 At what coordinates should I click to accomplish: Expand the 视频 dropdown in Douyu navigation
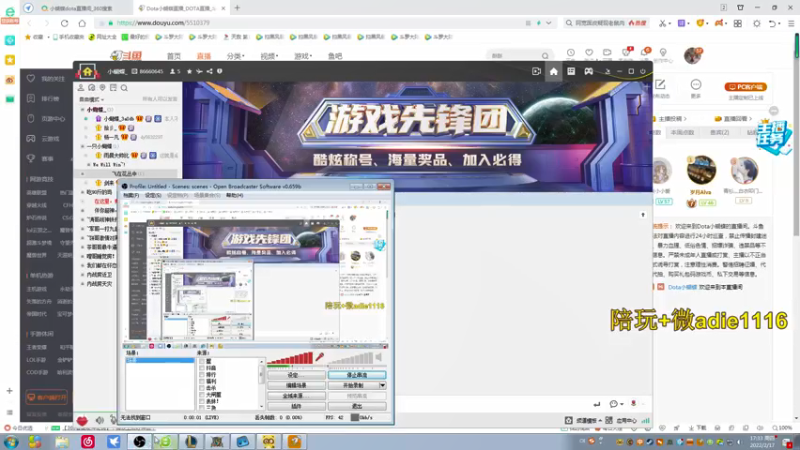click(269, 56)
